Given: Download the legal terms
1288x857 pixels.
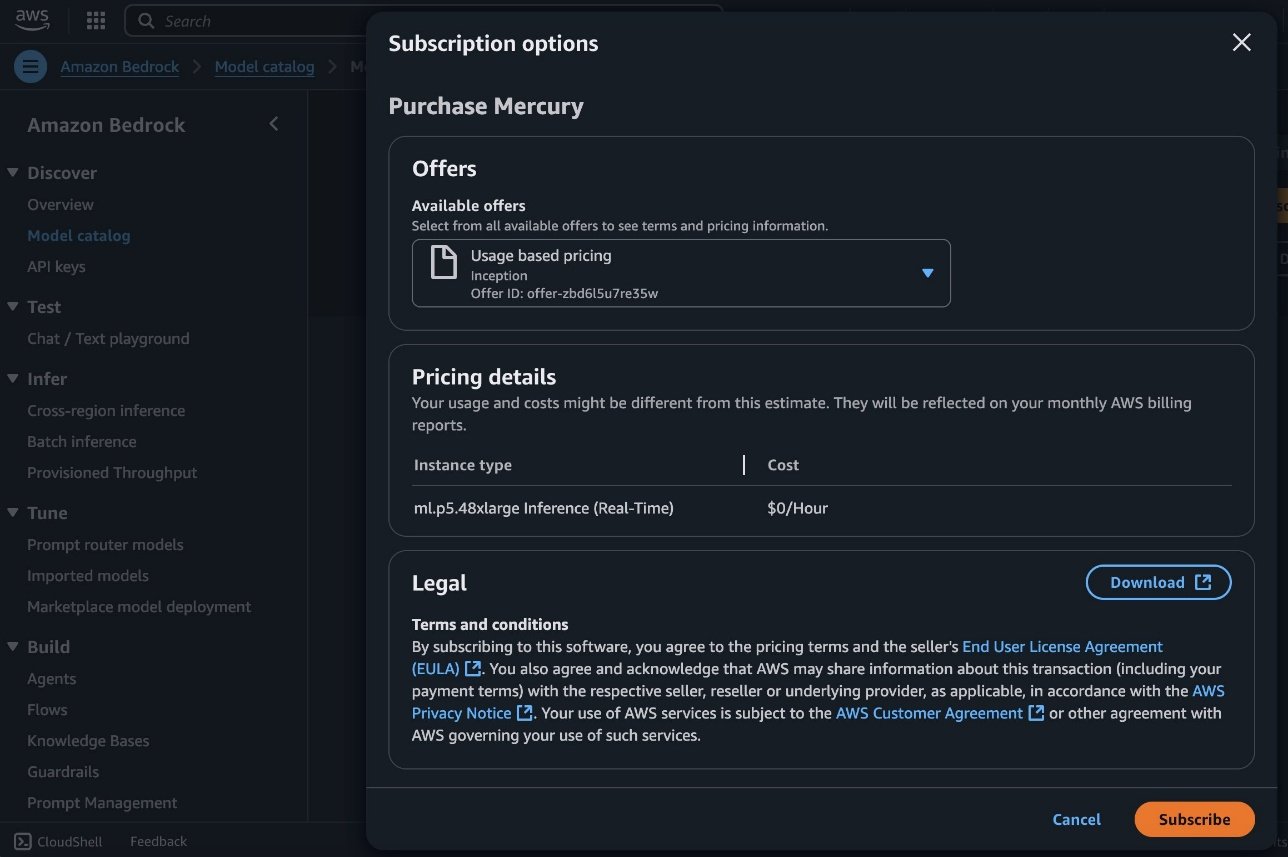Looking at the screenshot, I should [1158, 582].
